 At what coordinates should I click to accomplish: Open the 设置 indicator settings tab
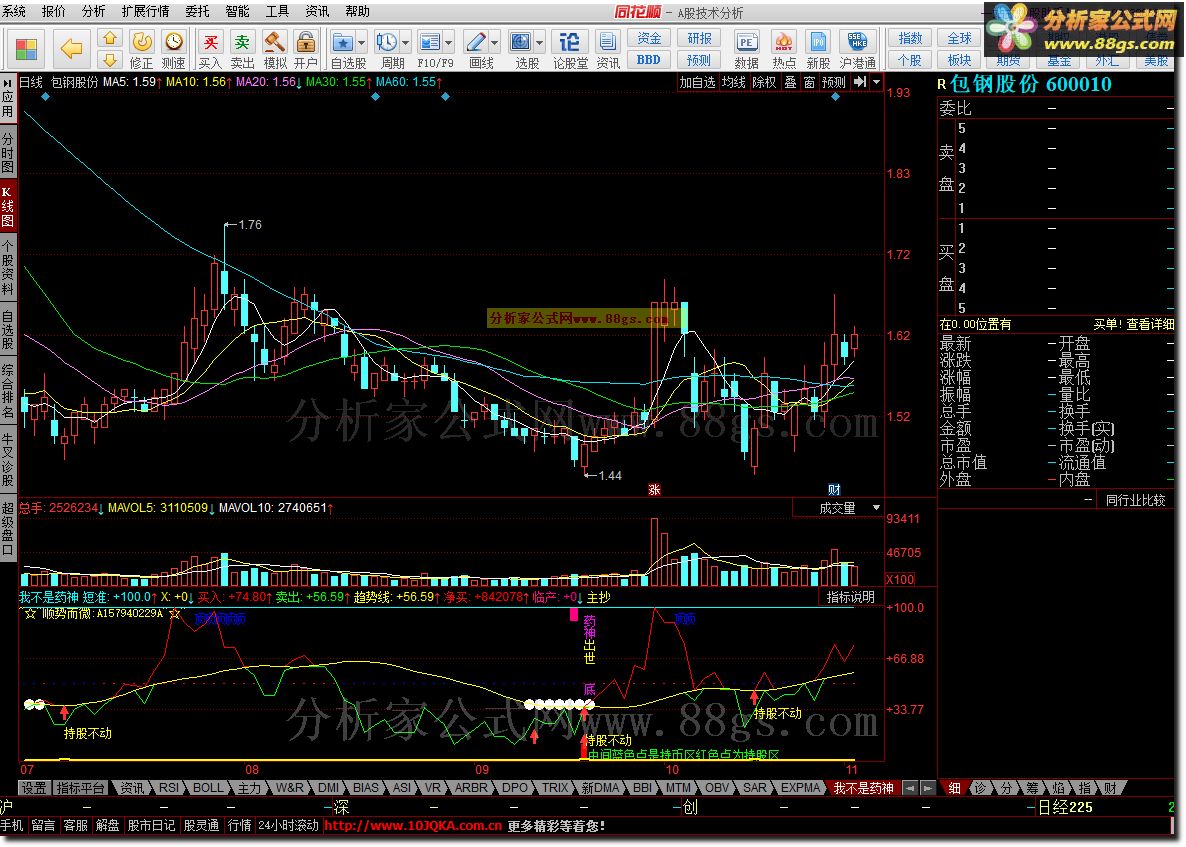click(33, 788)
